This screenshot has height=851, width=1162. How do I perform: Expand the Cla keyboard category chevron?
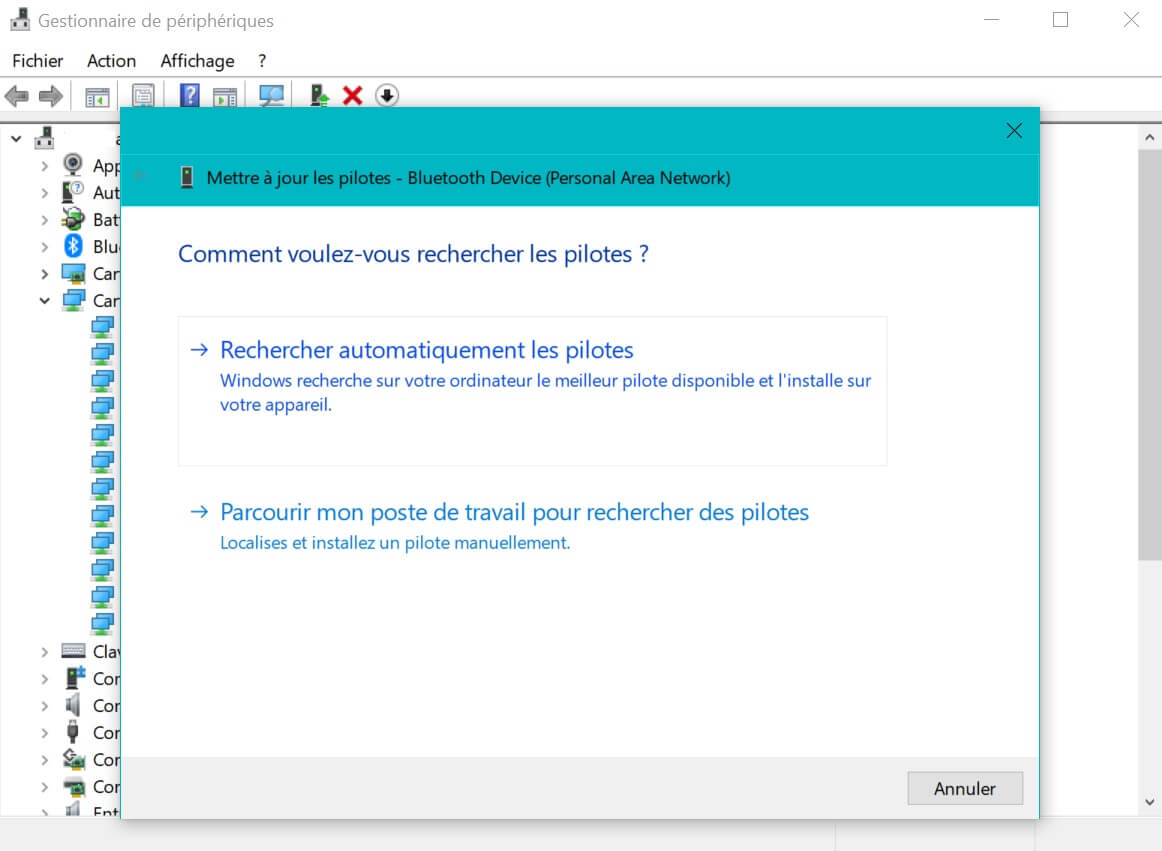click(x=44, y=652)
